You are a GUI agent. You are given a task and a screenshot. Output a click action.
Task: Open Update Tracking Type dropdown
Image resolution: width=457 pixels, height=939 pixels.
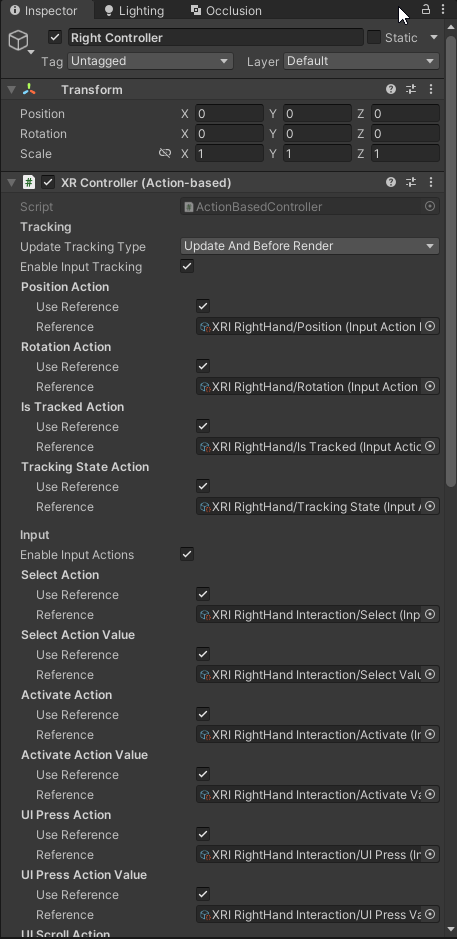310,246
